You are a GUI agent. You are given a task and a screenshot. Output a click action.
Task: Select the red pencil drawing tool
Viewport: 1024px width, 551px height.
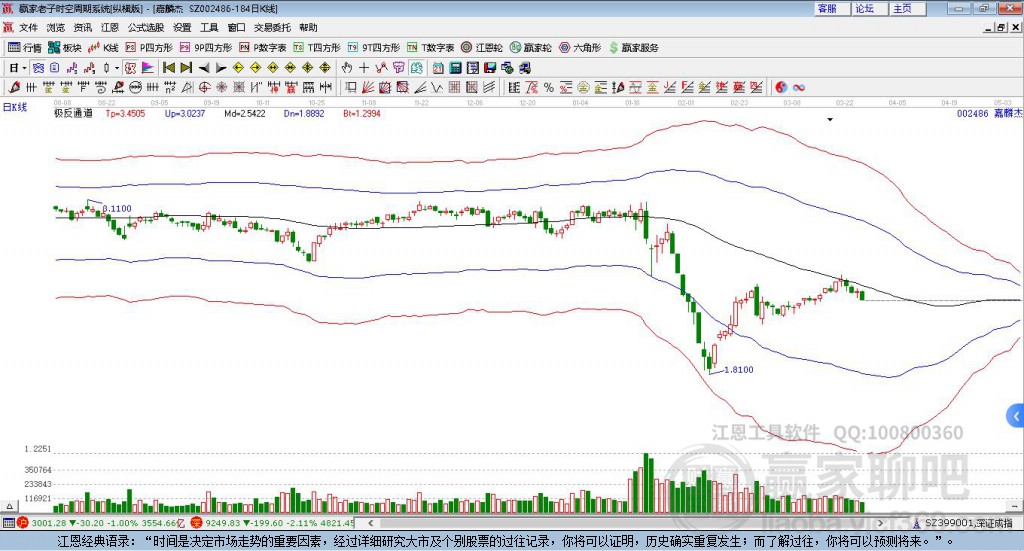pos(14,87)
